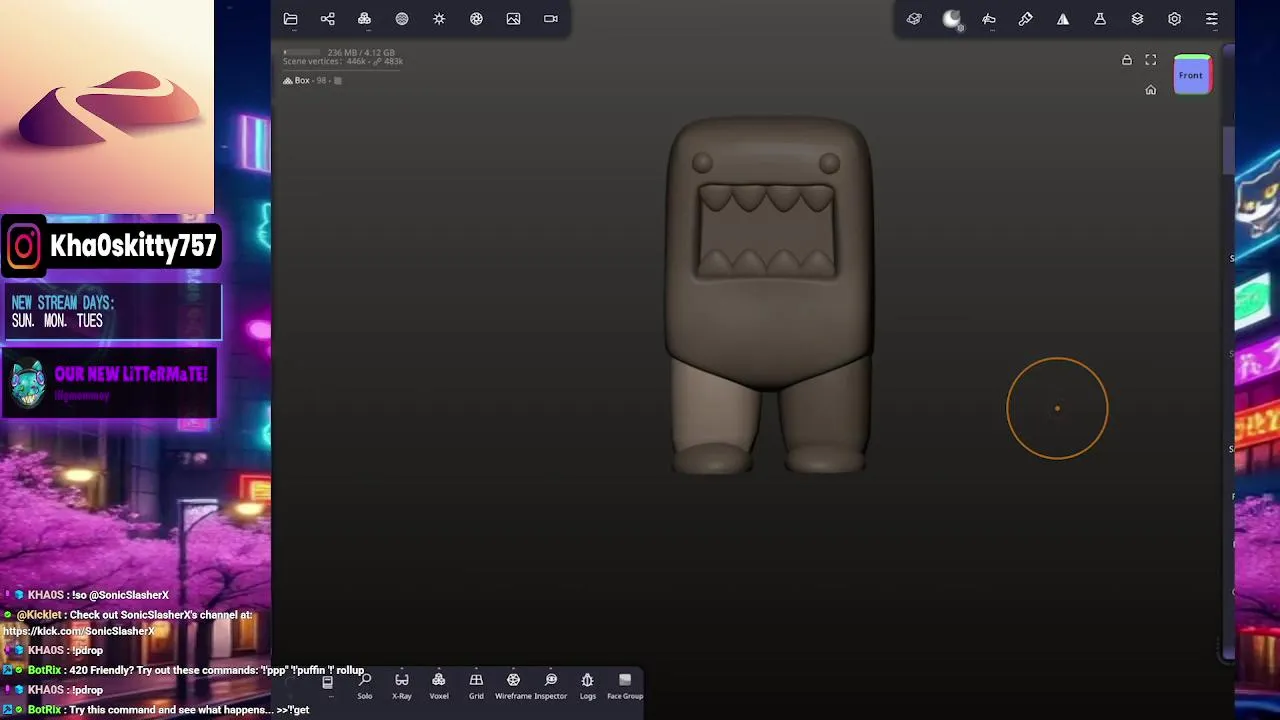Open the Scene share/hierarchy menu
This screenshot has height=720, width=1280.
pos(327,19)
